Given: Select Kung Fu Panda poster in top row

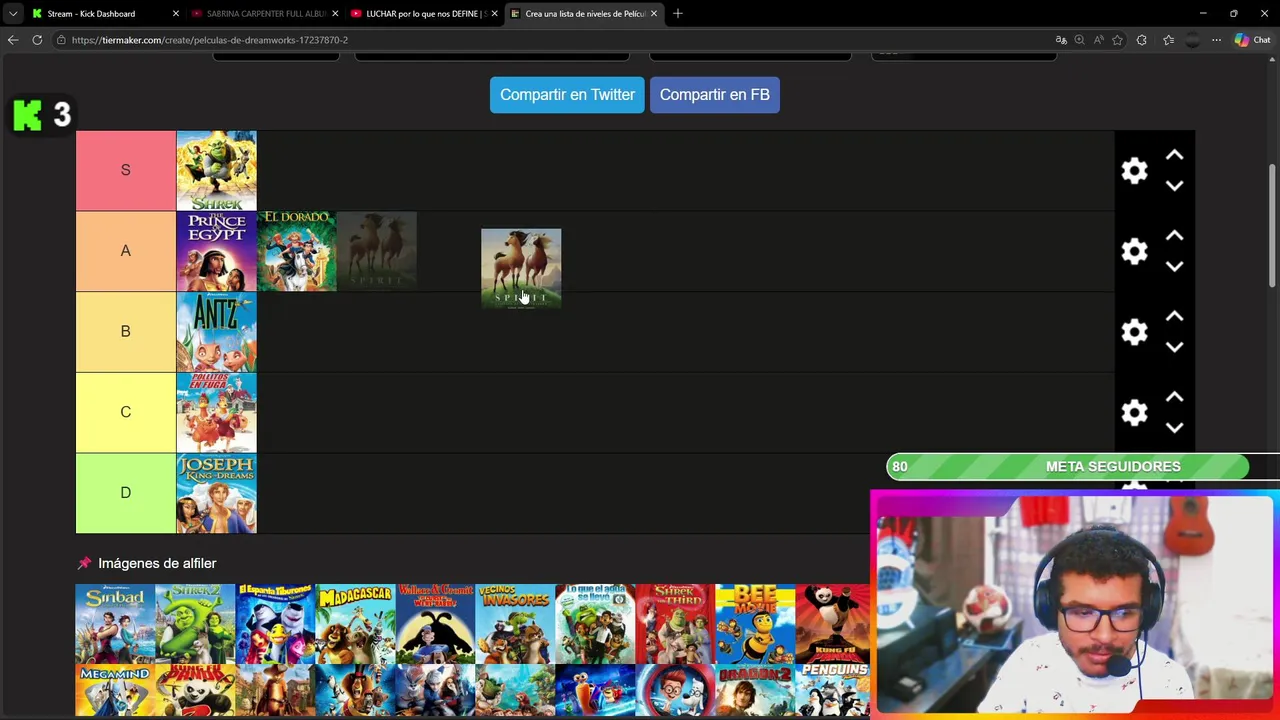Looking at the screenshot, I should click(x=832, y=624).
